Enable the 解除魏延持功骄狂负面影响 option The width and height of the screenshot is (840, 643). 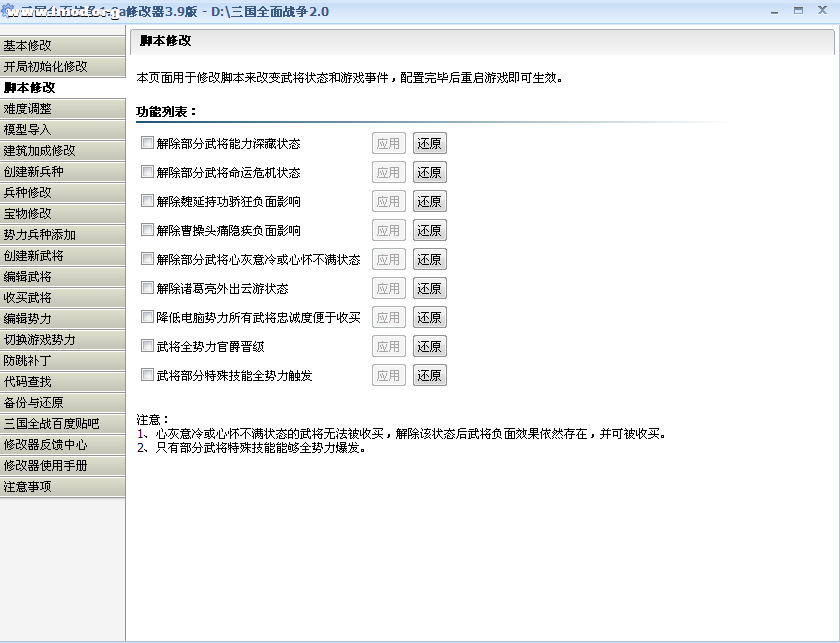(x=148, y=201)
